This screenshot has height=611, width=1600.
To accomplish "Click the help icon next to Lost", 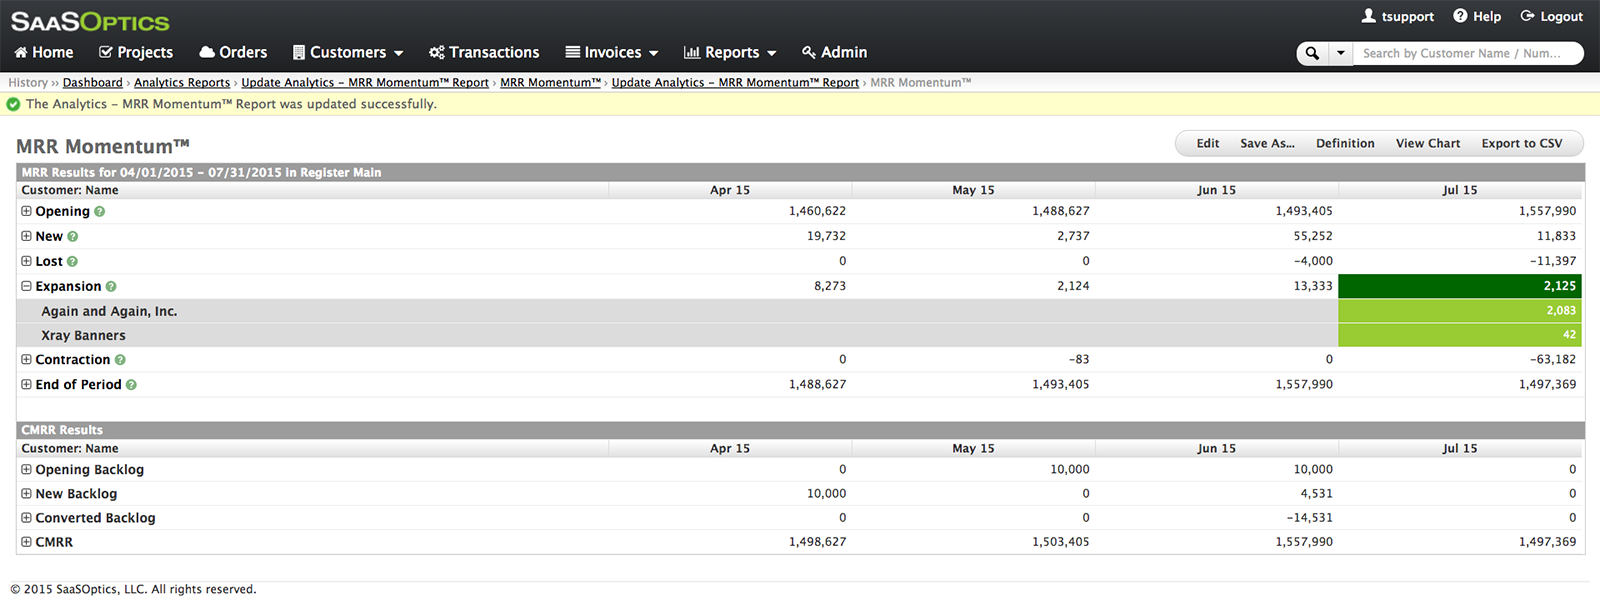I will [x=72, y=262].
